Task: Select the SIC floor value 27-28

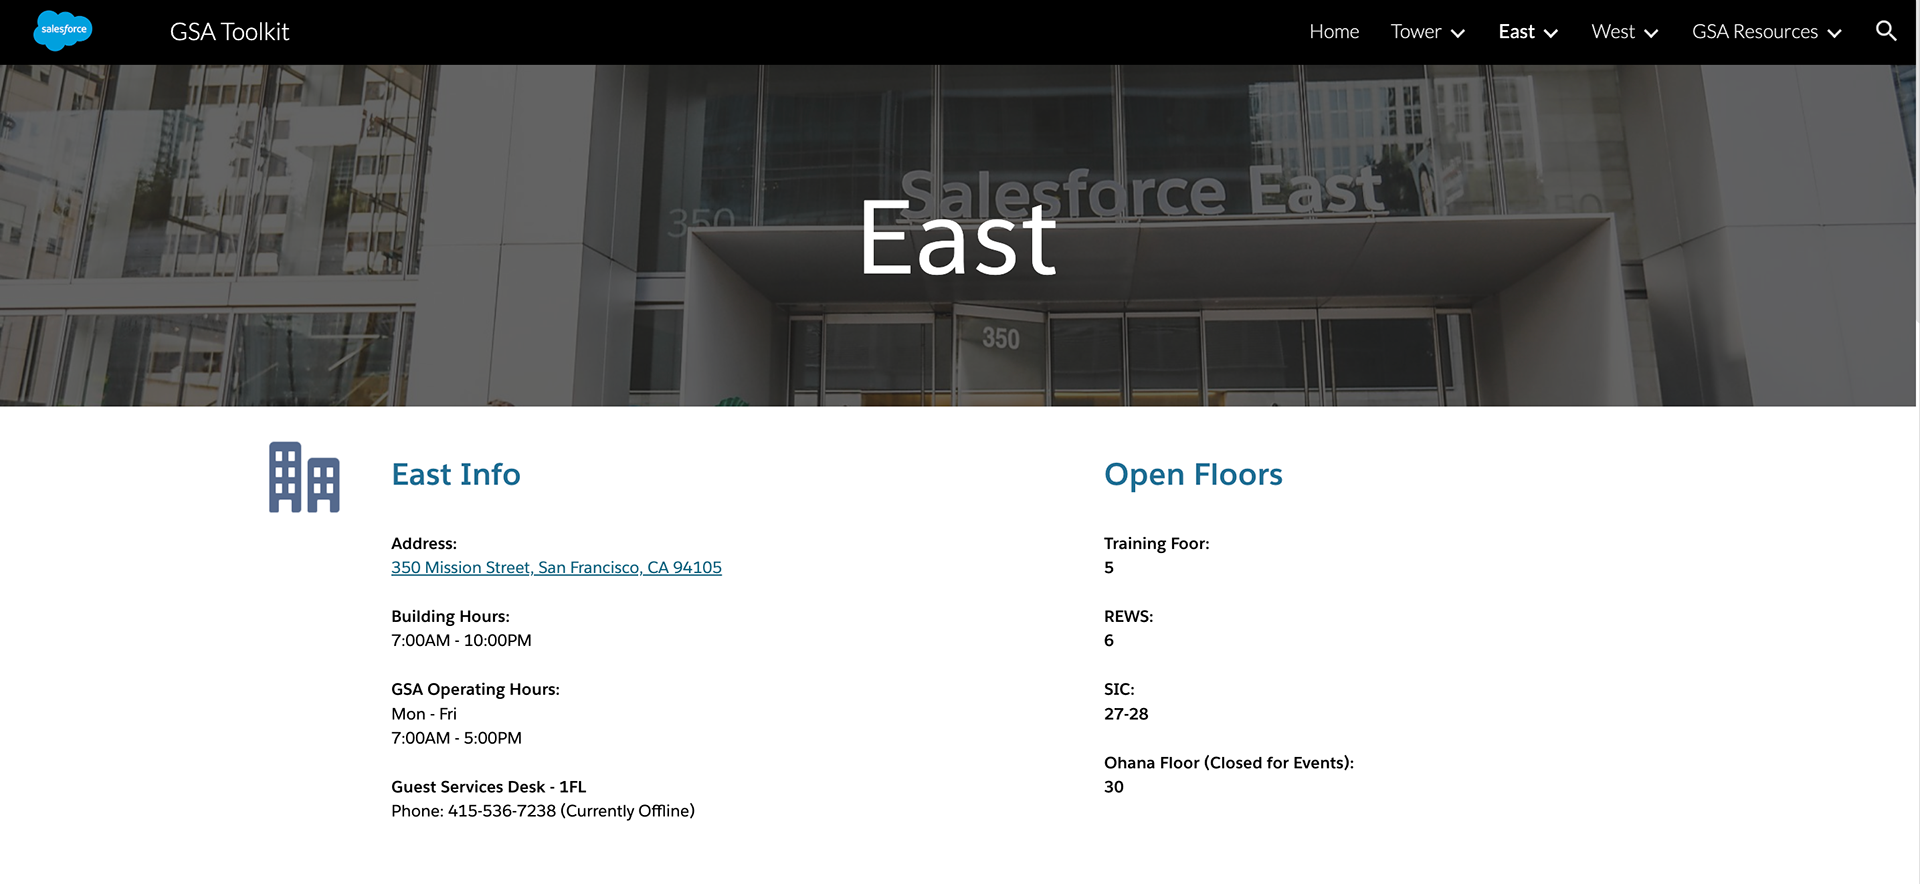Action: point(1126,714)
